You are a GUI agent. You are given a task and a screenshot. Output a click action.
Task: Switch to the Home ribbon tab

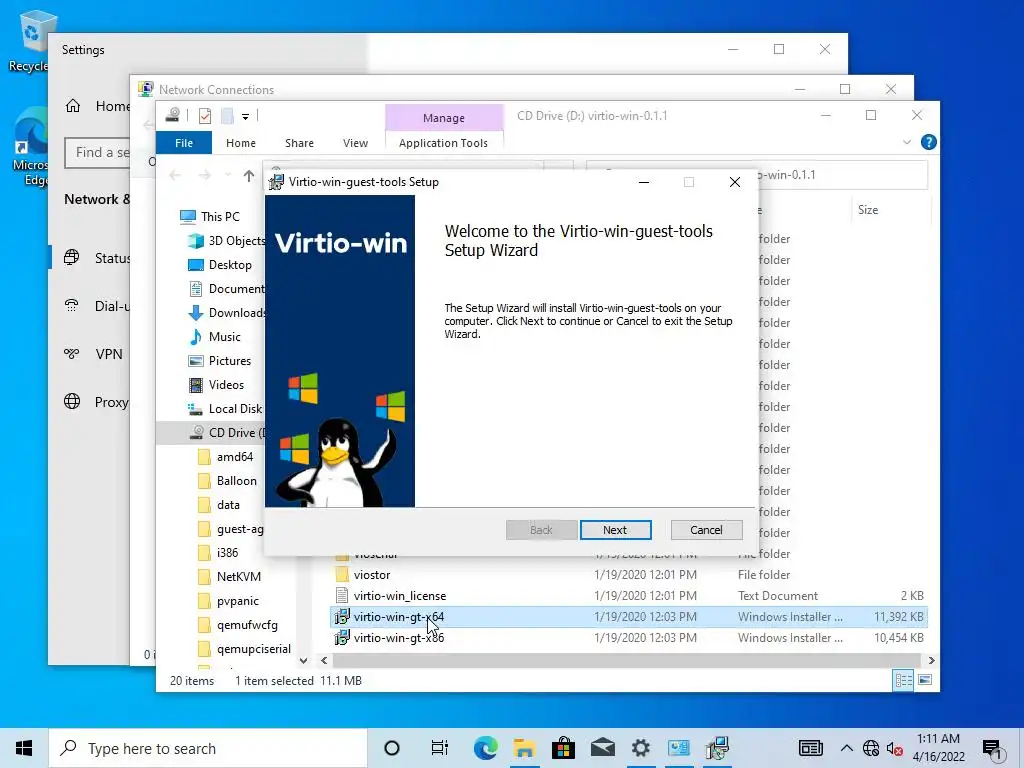click(x=241, y=143)
